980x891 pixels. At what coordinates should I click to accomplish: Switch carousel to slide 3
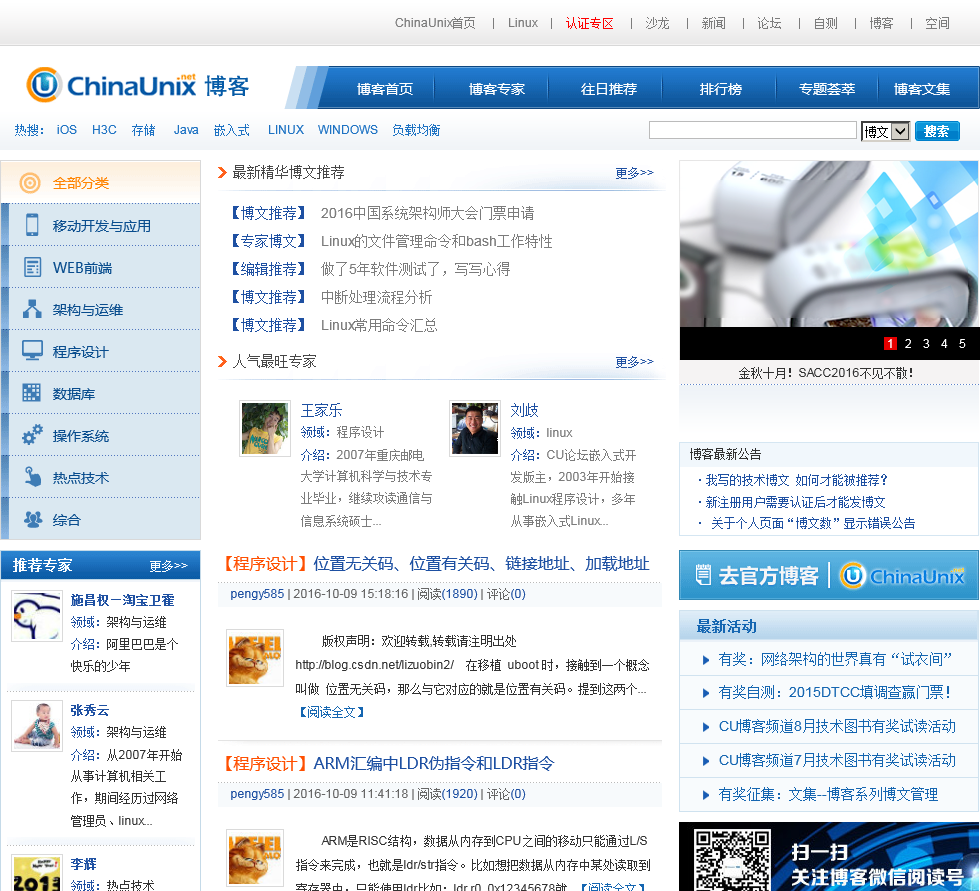(926, 344)
